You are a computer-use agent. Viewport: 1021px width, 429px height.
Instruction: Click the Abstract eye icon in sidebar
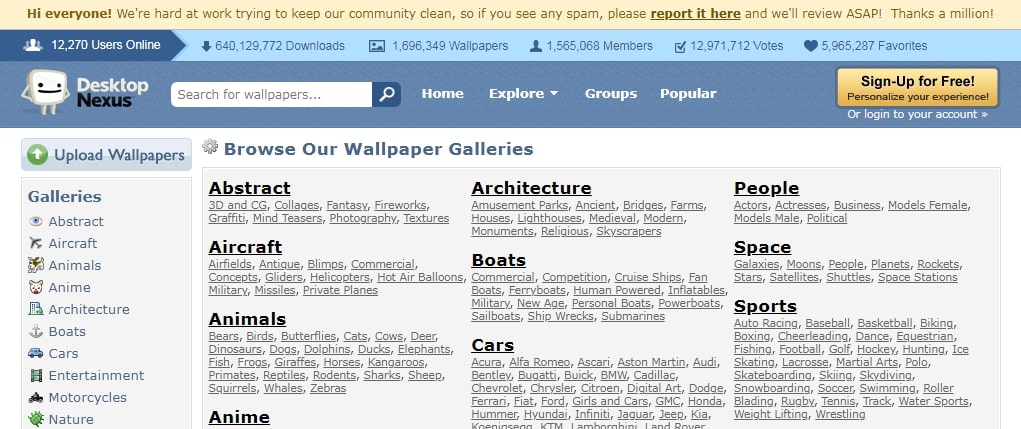[x=36, y=221]
